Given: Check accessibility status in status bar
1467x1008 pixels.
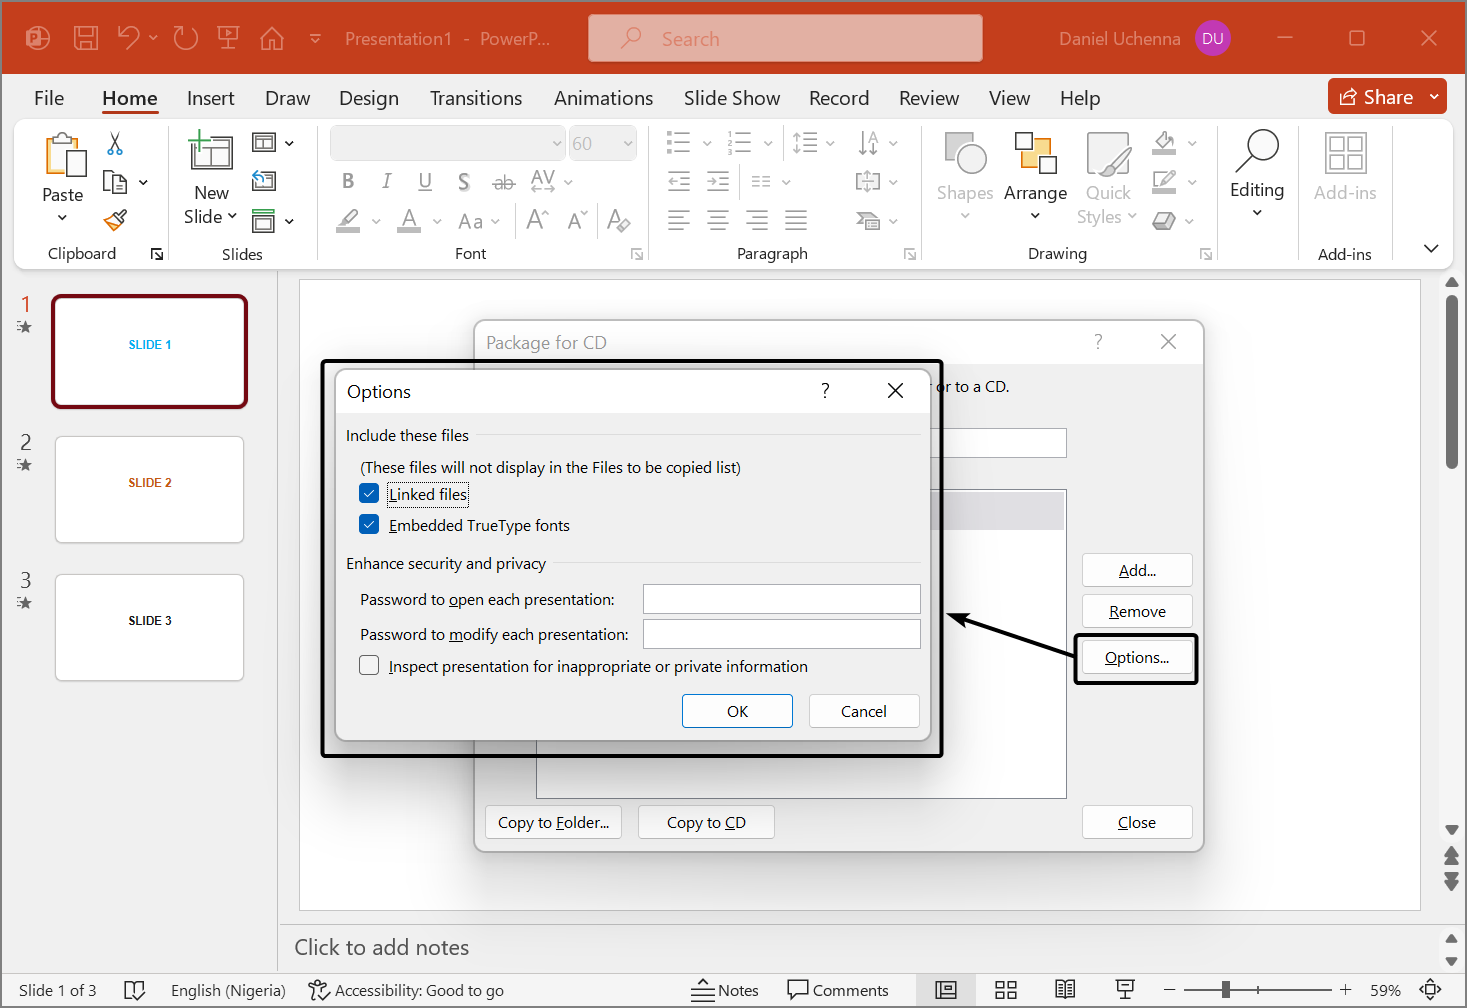Looking at the screenshot, I should pyautogui.click(x=405, y=990).
